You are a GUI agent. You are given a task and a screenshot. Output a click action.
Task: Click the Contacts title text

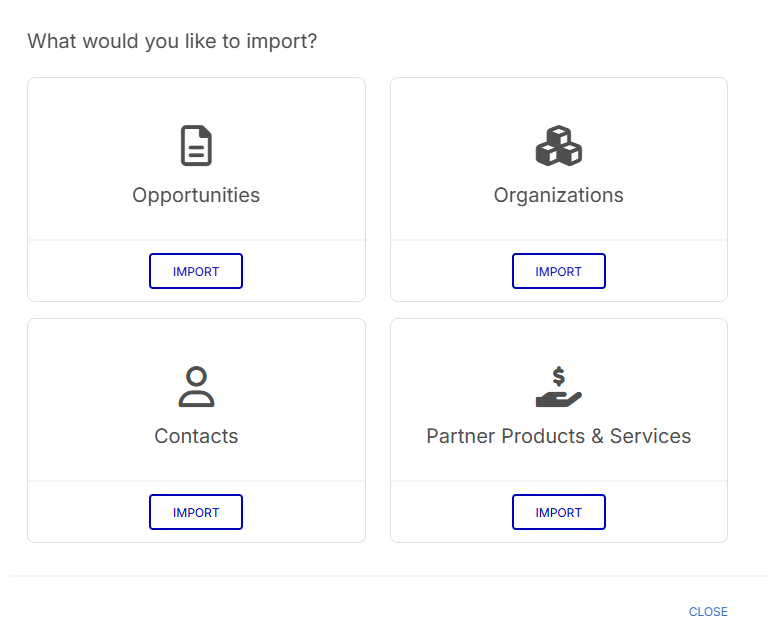coord(196,436)
